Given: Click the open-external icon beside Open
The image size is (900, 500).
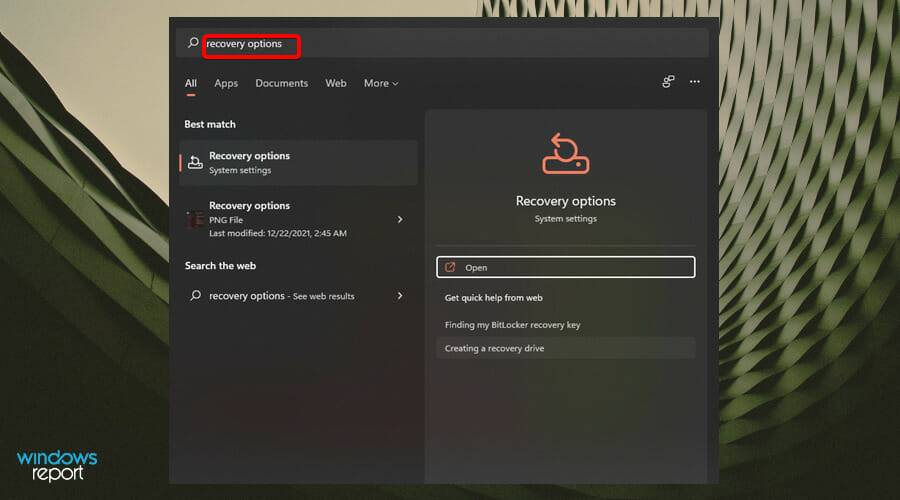Looking at the screenshot, I should (451, 267).
